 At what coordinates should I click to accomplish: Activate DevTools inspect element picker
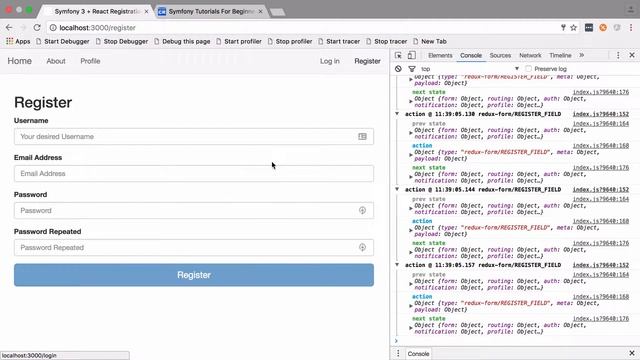[398, 55]
